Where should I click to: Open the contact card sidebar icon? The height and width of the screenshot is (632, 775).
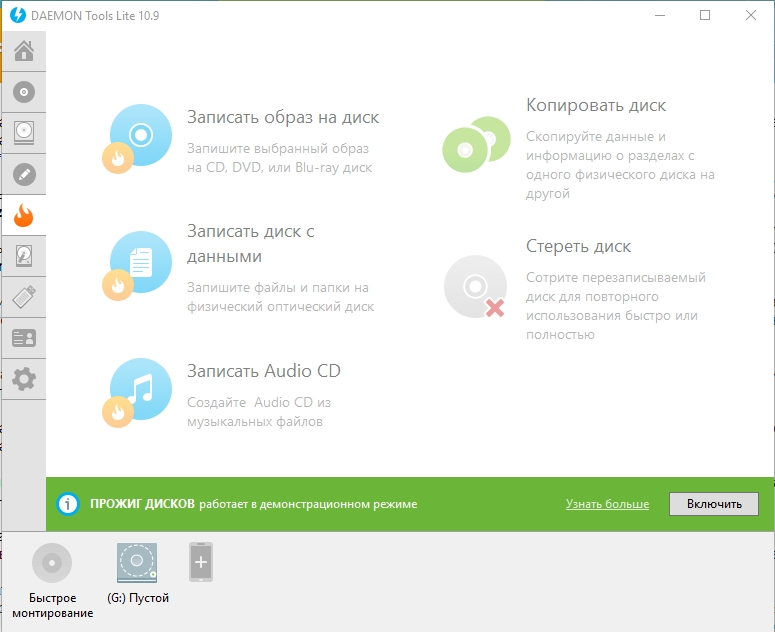click(x=24, y=338)
